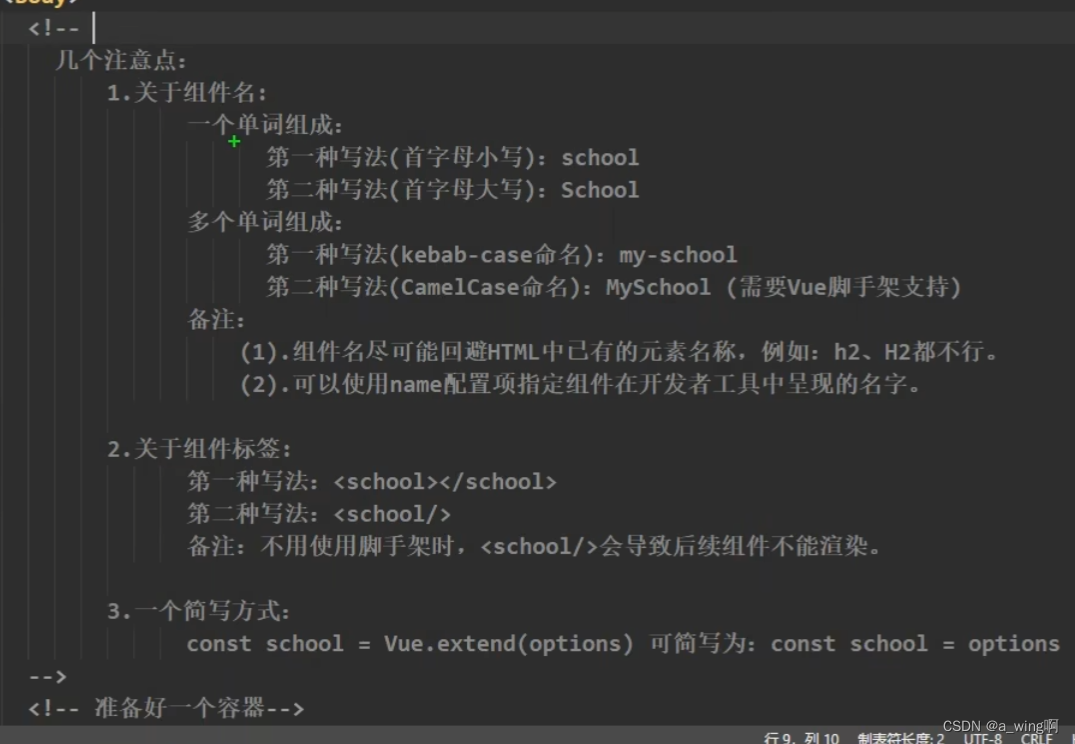Screen dimensions: 1075x744
Task: Click note line (1) about HTML element names
Action: click(x=618, y=352)
